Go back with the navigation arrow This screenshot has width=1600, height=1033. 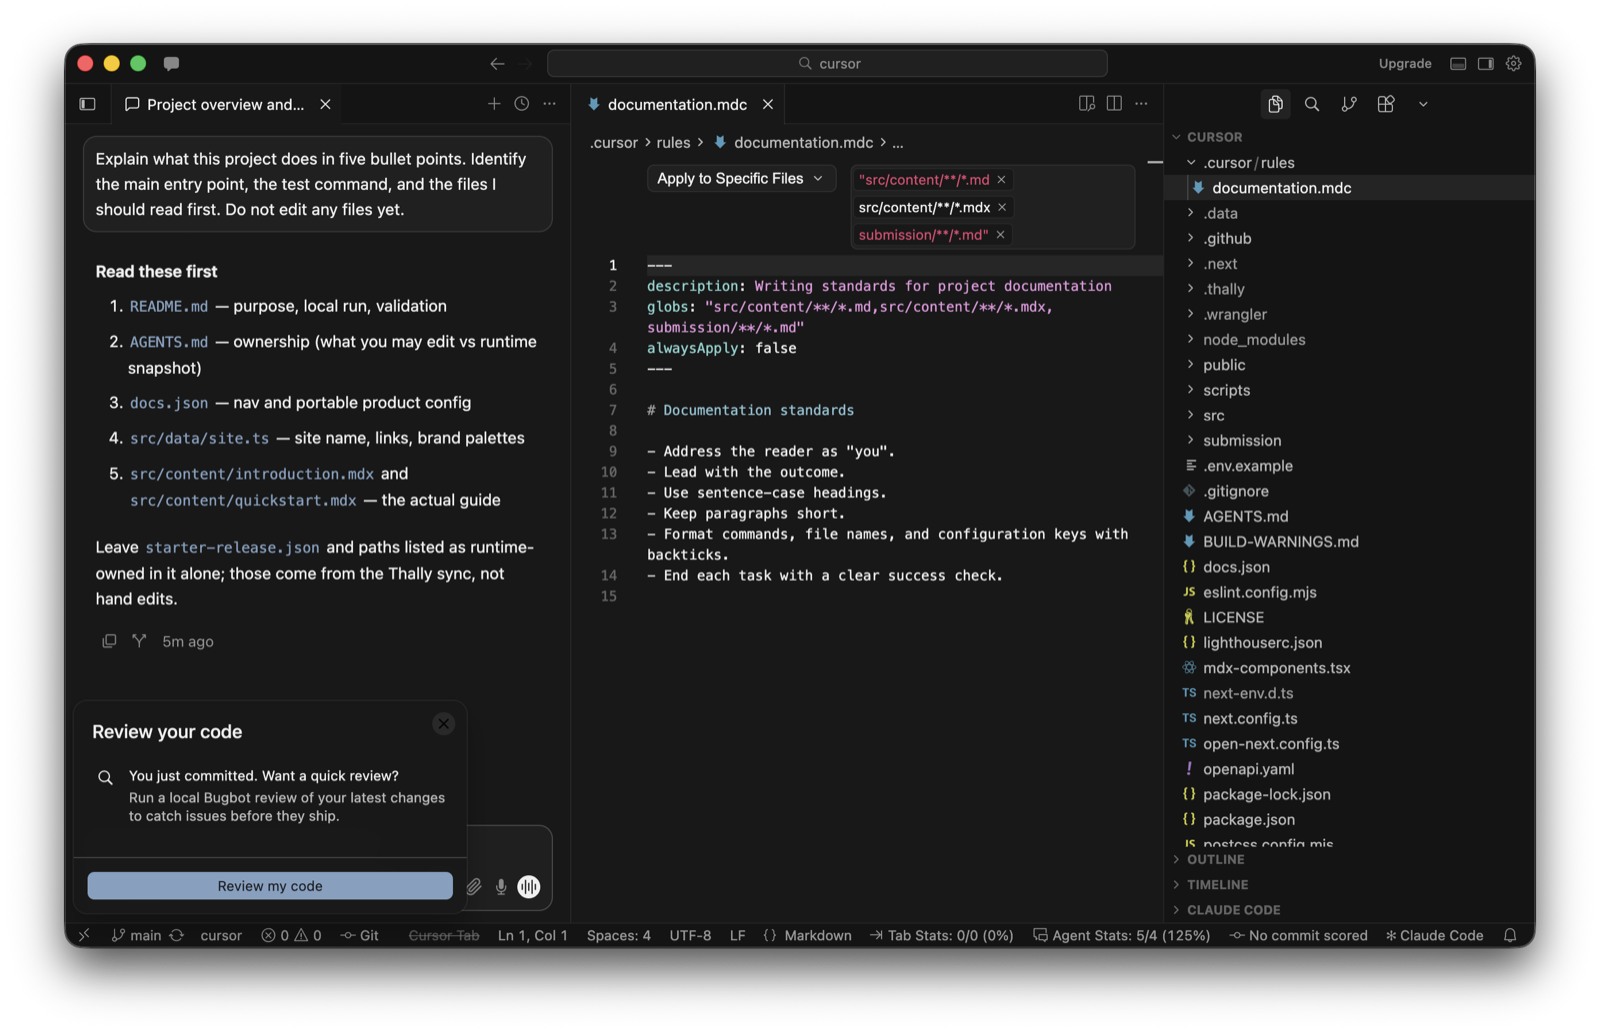click(x=497, y=63)
